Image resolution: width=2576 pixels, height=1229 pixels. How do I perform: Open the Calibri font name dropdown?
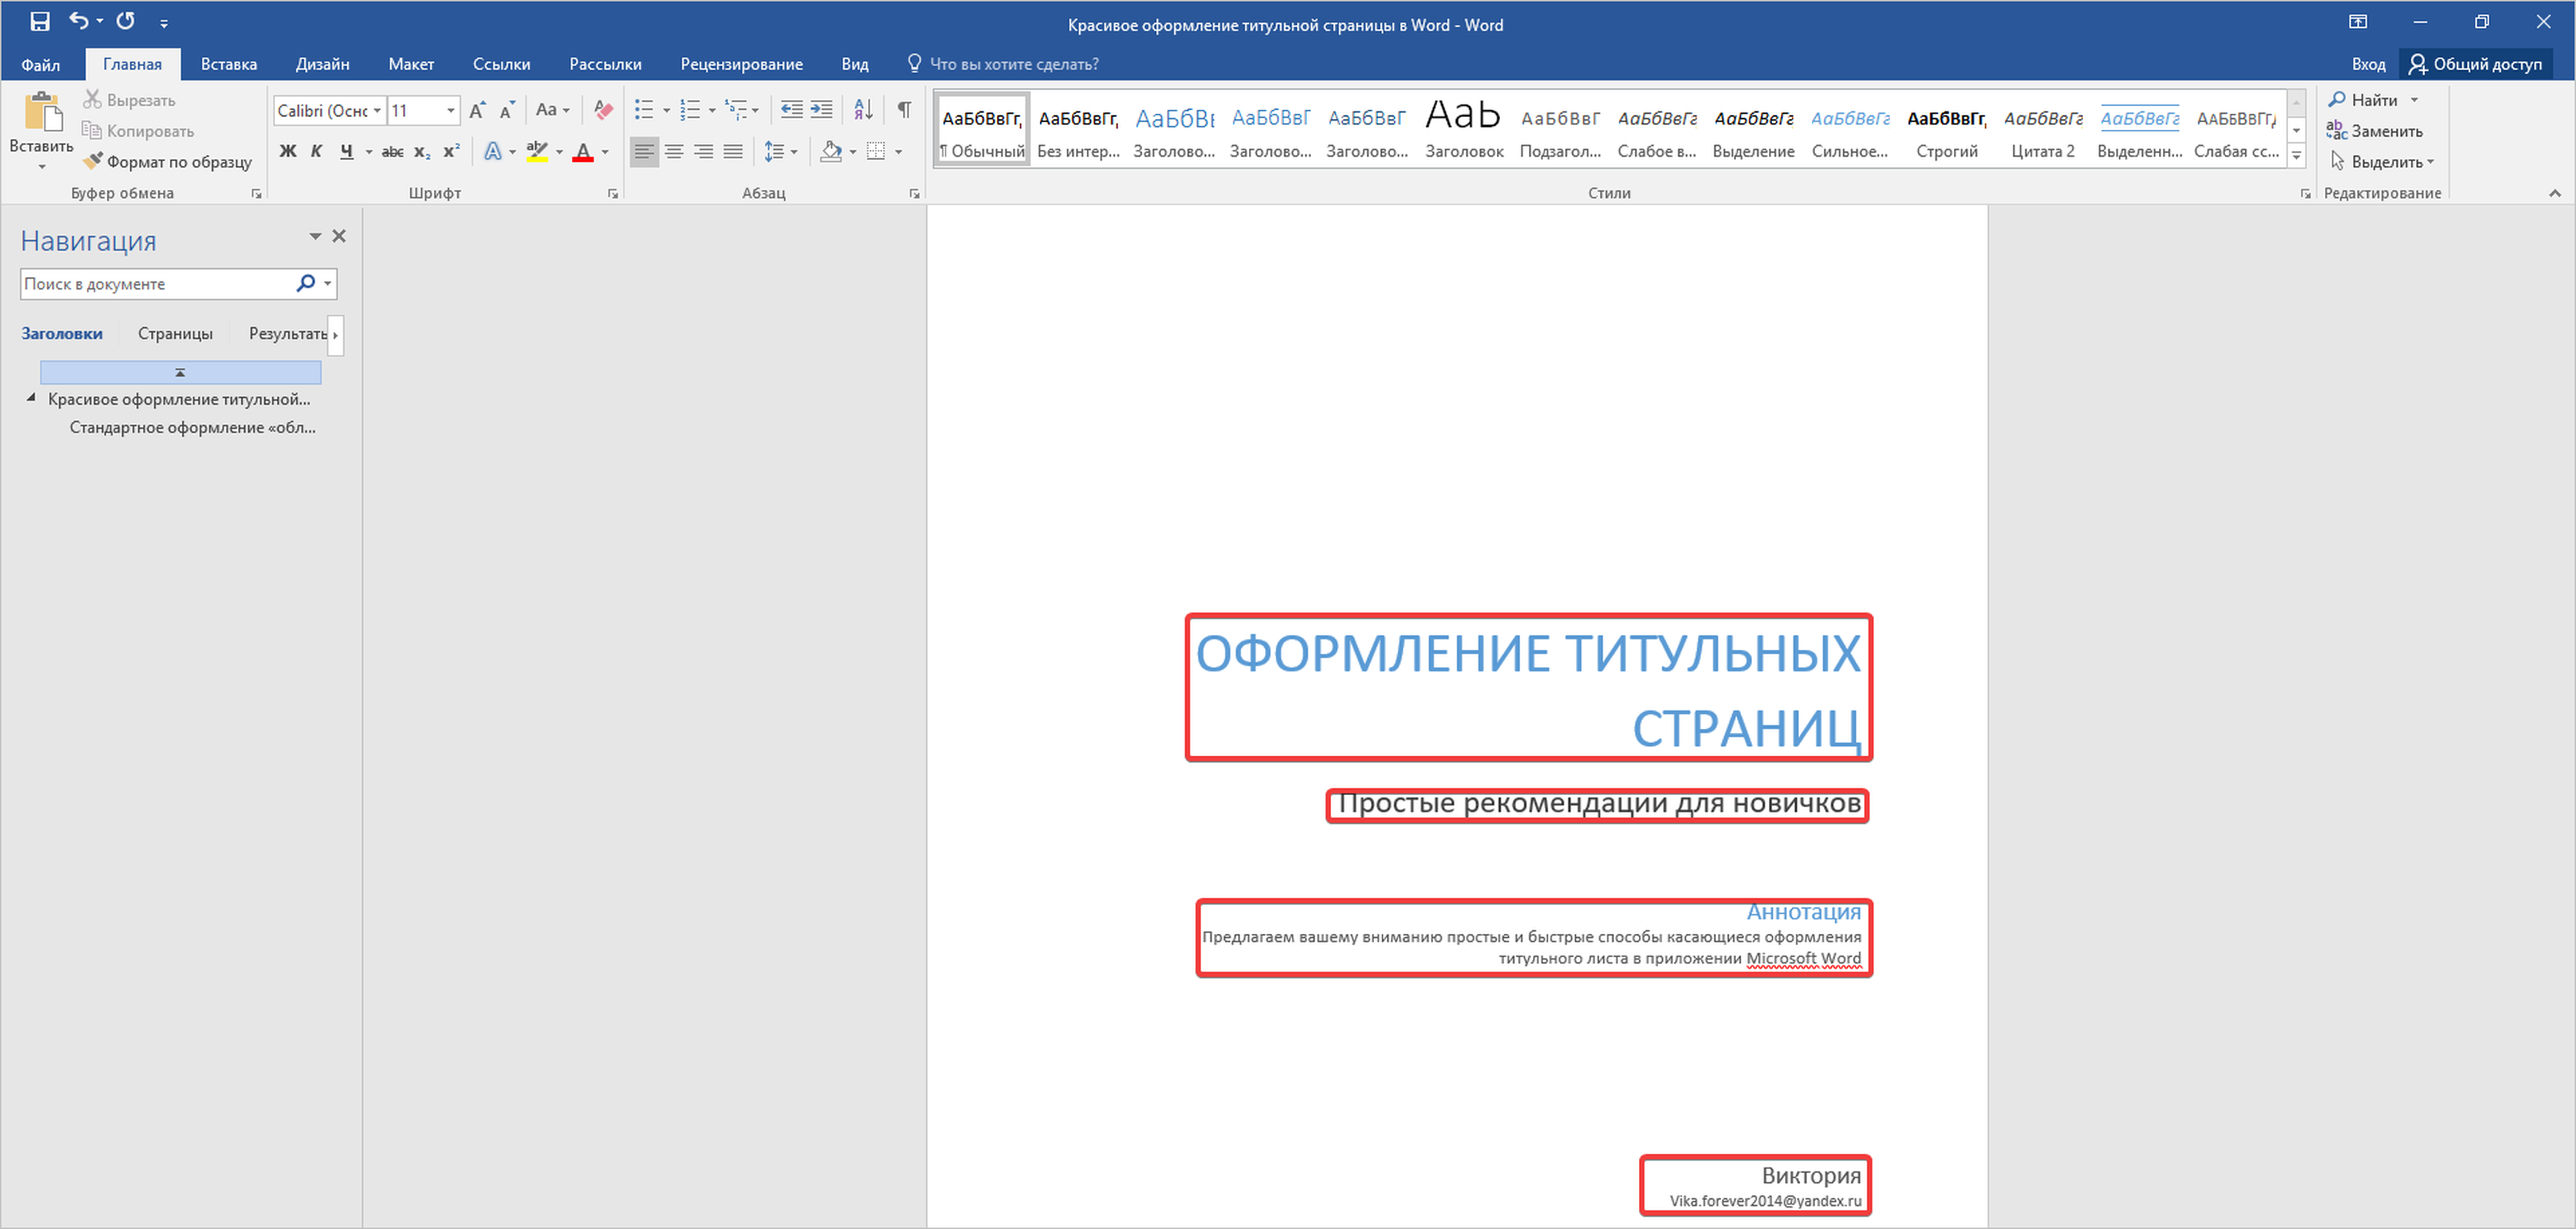coord(377,111)
